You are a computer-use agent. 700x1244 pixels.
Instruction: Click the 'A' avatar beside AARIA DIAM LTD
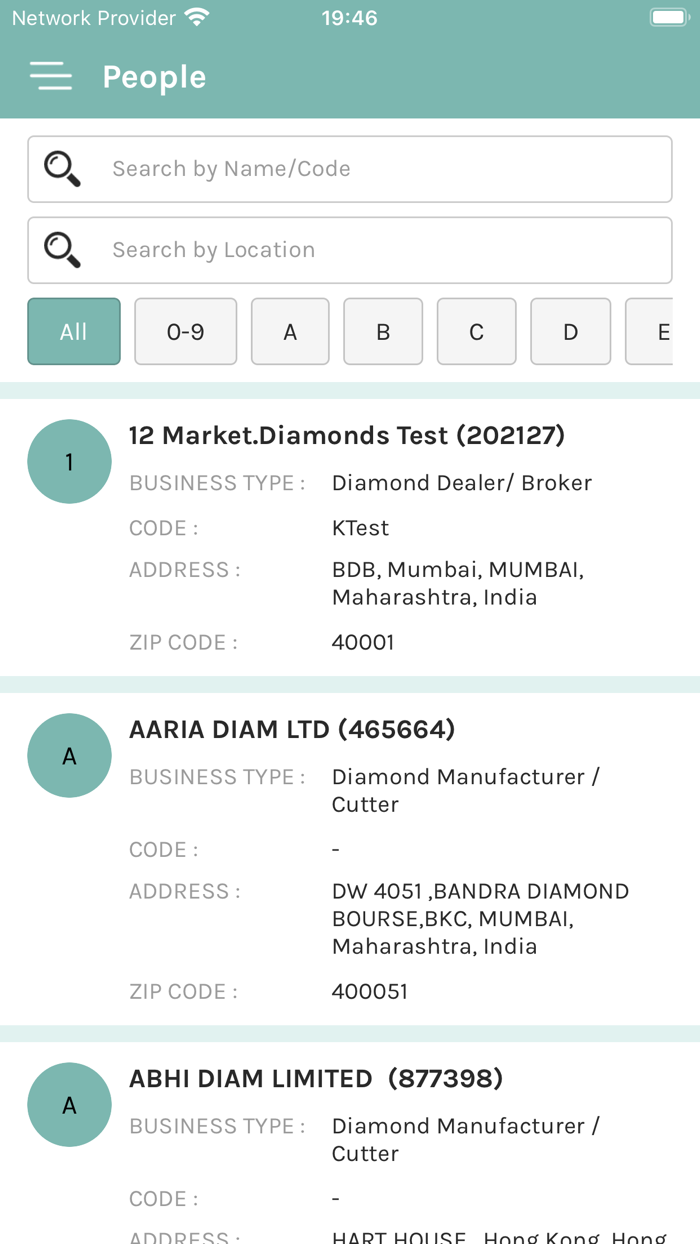tap(68, 755)
